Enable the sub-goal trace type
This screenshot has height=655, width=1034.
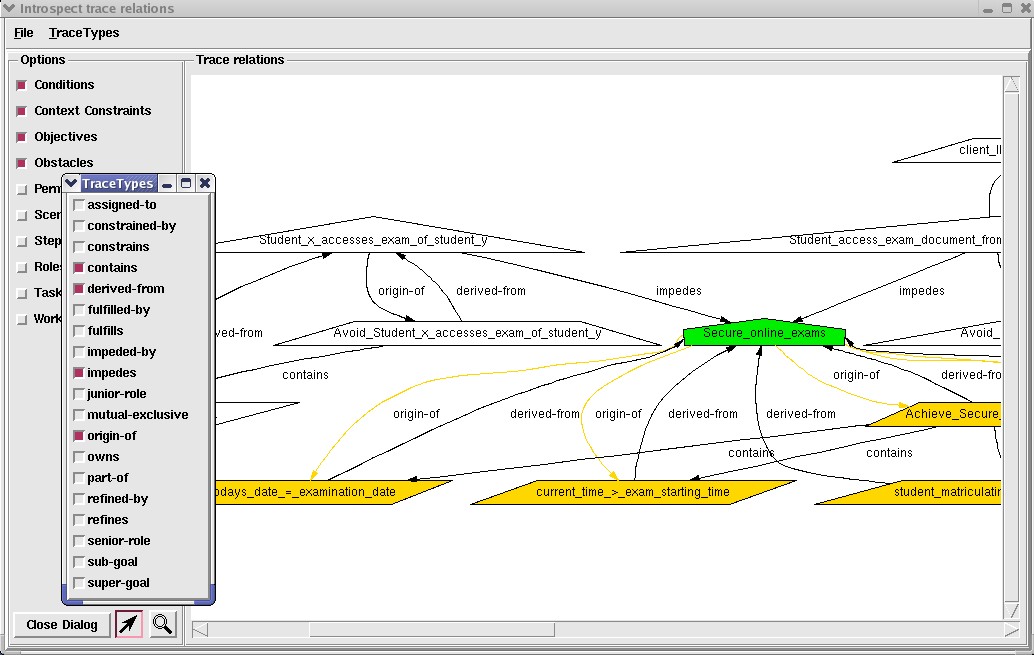(x=78, y=562)
